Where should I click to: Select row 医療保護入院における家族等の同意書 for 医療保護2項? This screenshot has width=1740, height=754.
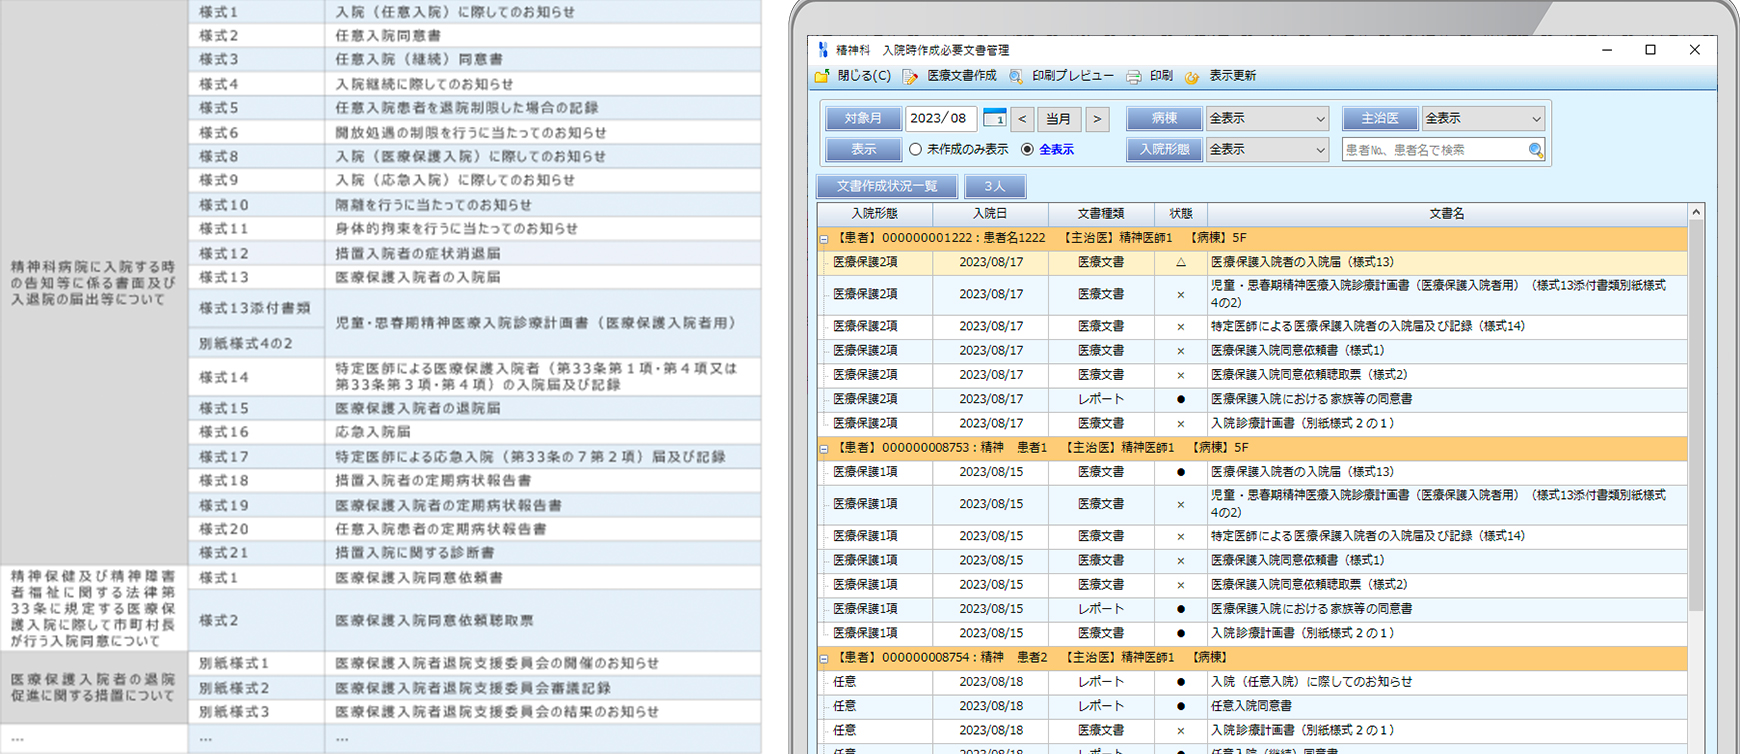click(1253, 399)
